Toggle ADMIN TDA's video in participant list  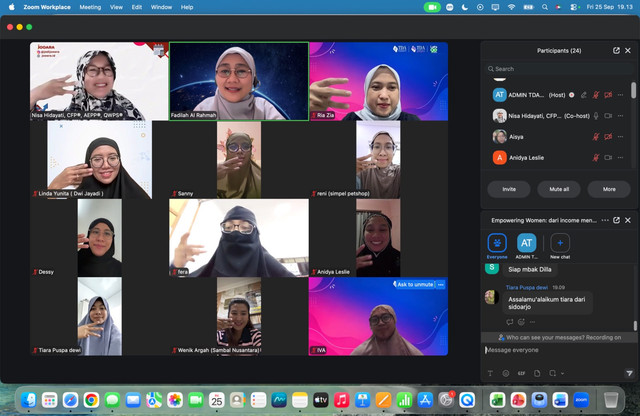(x=608, y=95)
